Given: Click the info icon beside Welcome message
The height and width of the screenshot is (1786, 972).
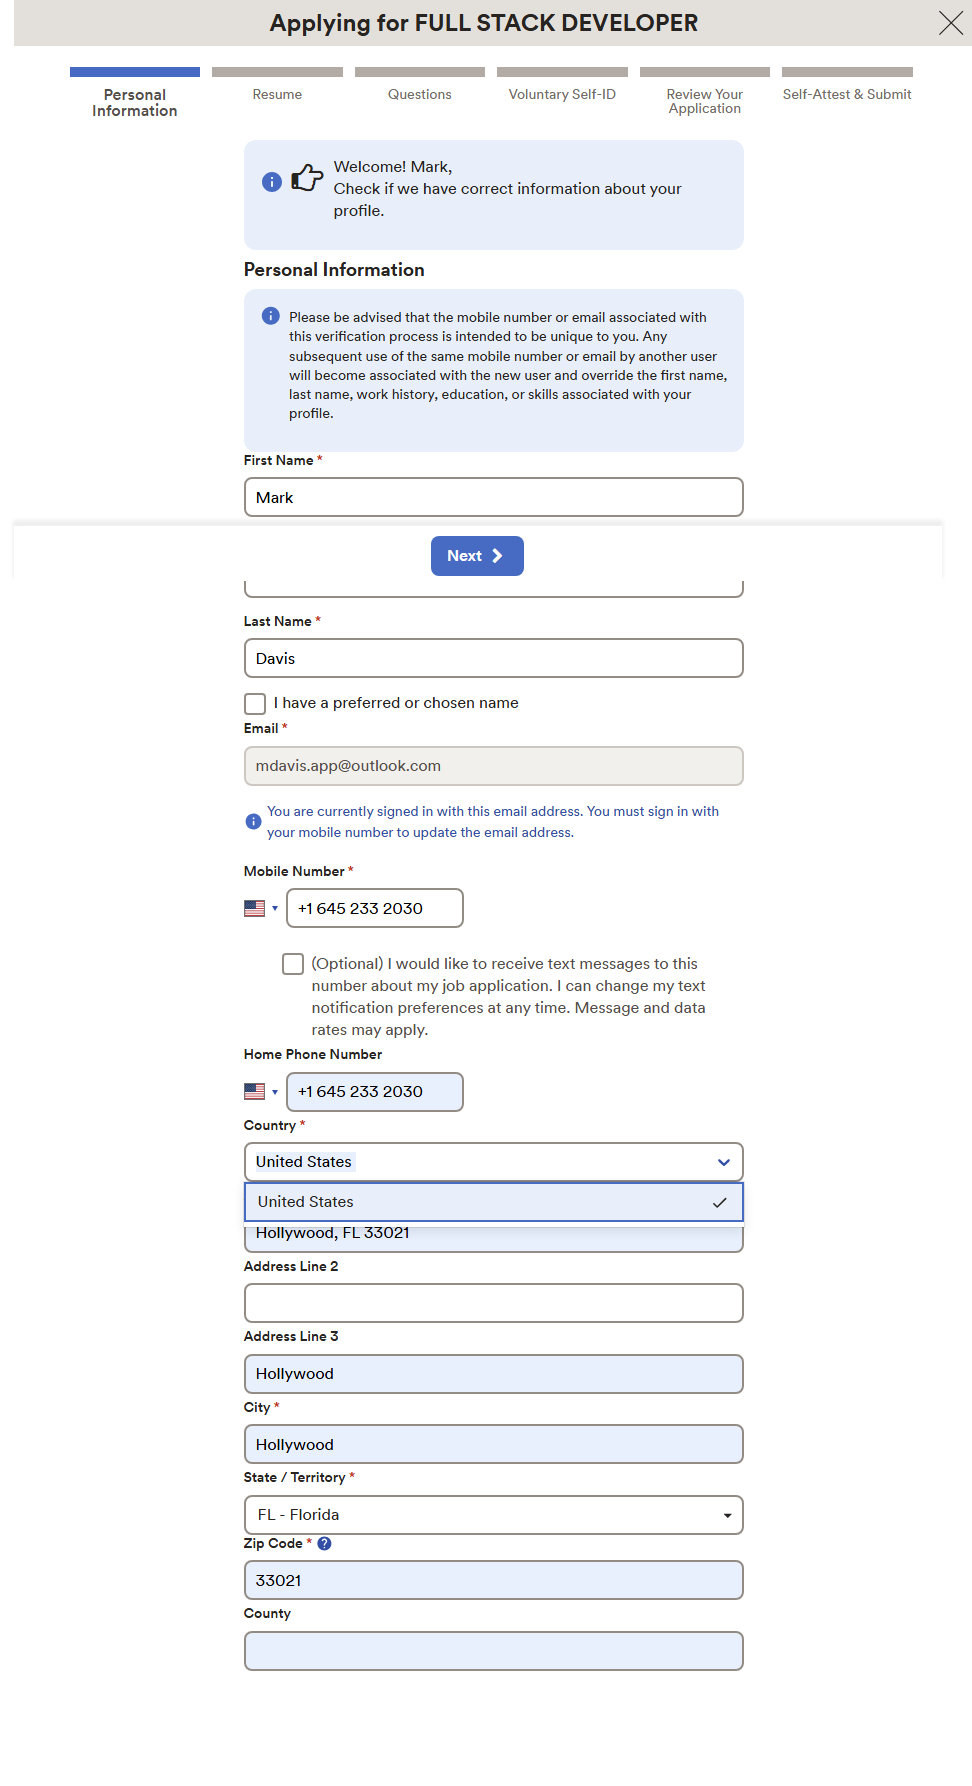Looking at the screenshot, I should click(x=271, y=182).
